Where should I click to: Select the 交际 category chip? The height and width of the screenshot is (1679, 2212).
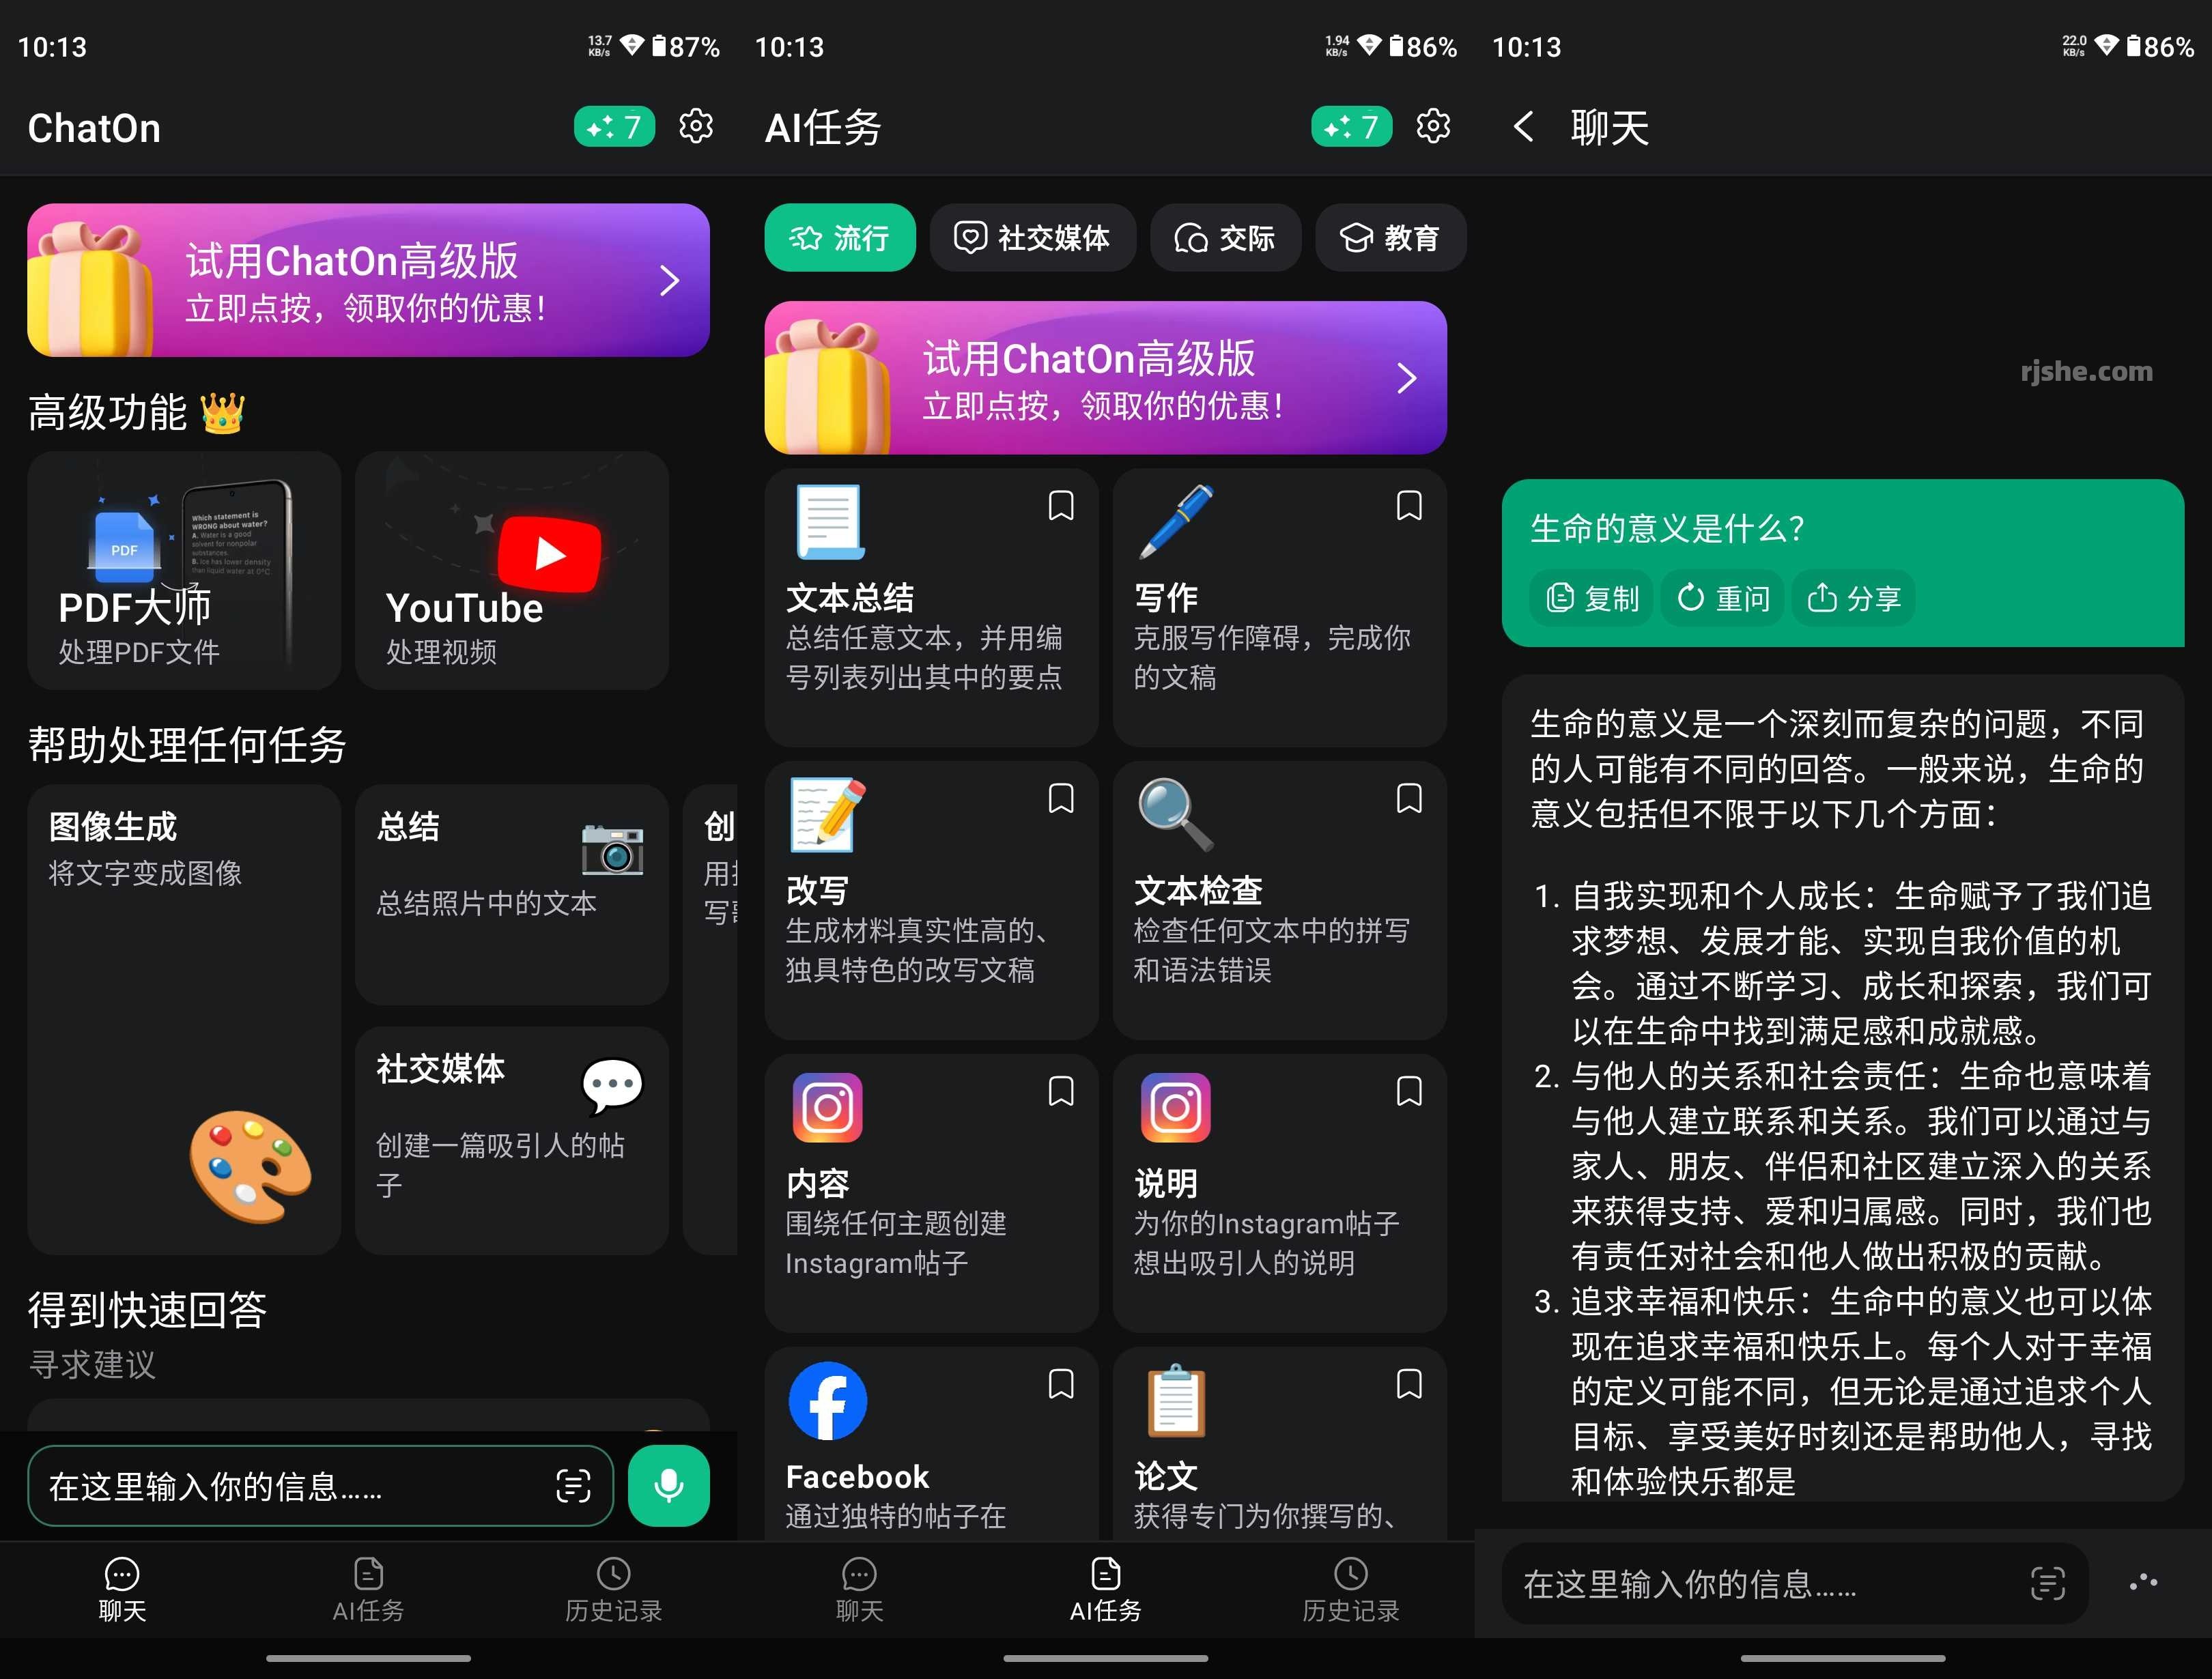click(1226, 238)
